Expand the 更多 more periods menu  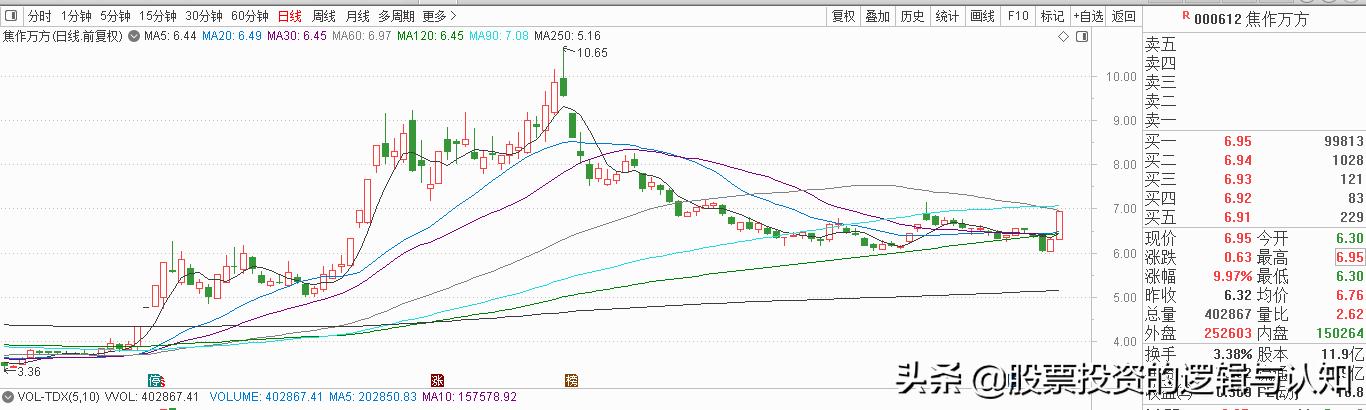tap(440, 16)
